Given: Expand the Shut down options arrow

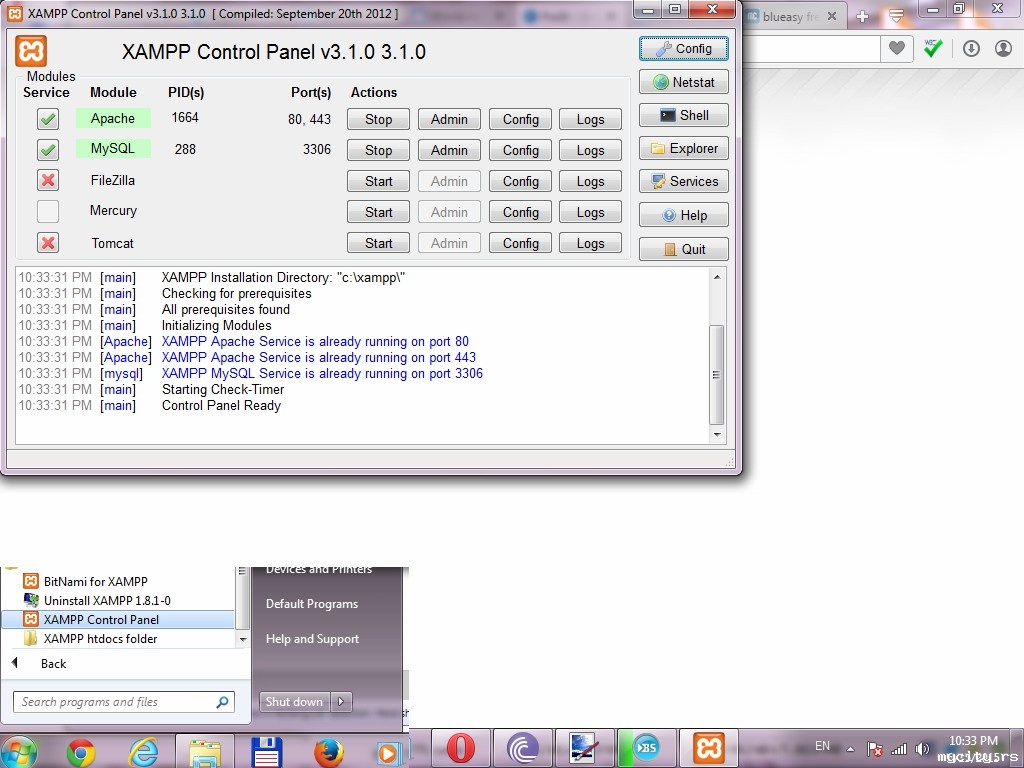Looking at the screenshot, I should [342, 702].
